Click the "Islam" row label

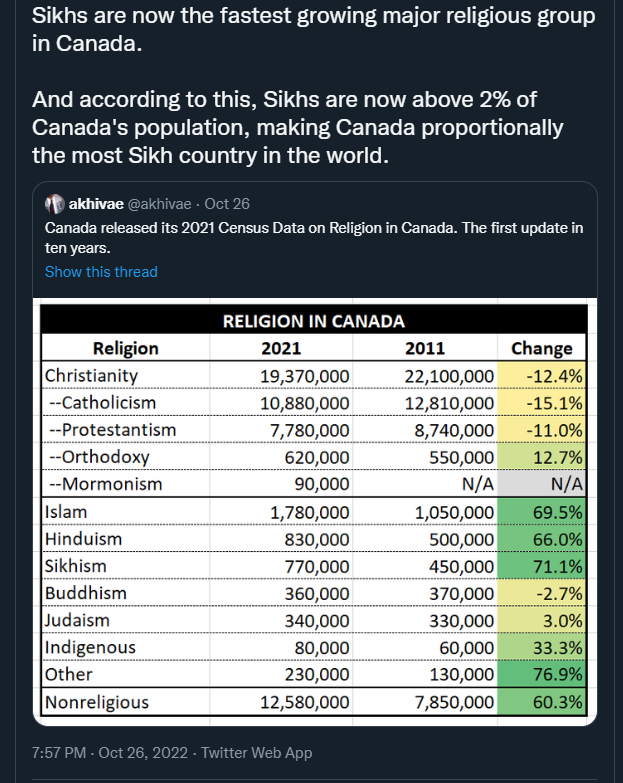click(66, 512)
